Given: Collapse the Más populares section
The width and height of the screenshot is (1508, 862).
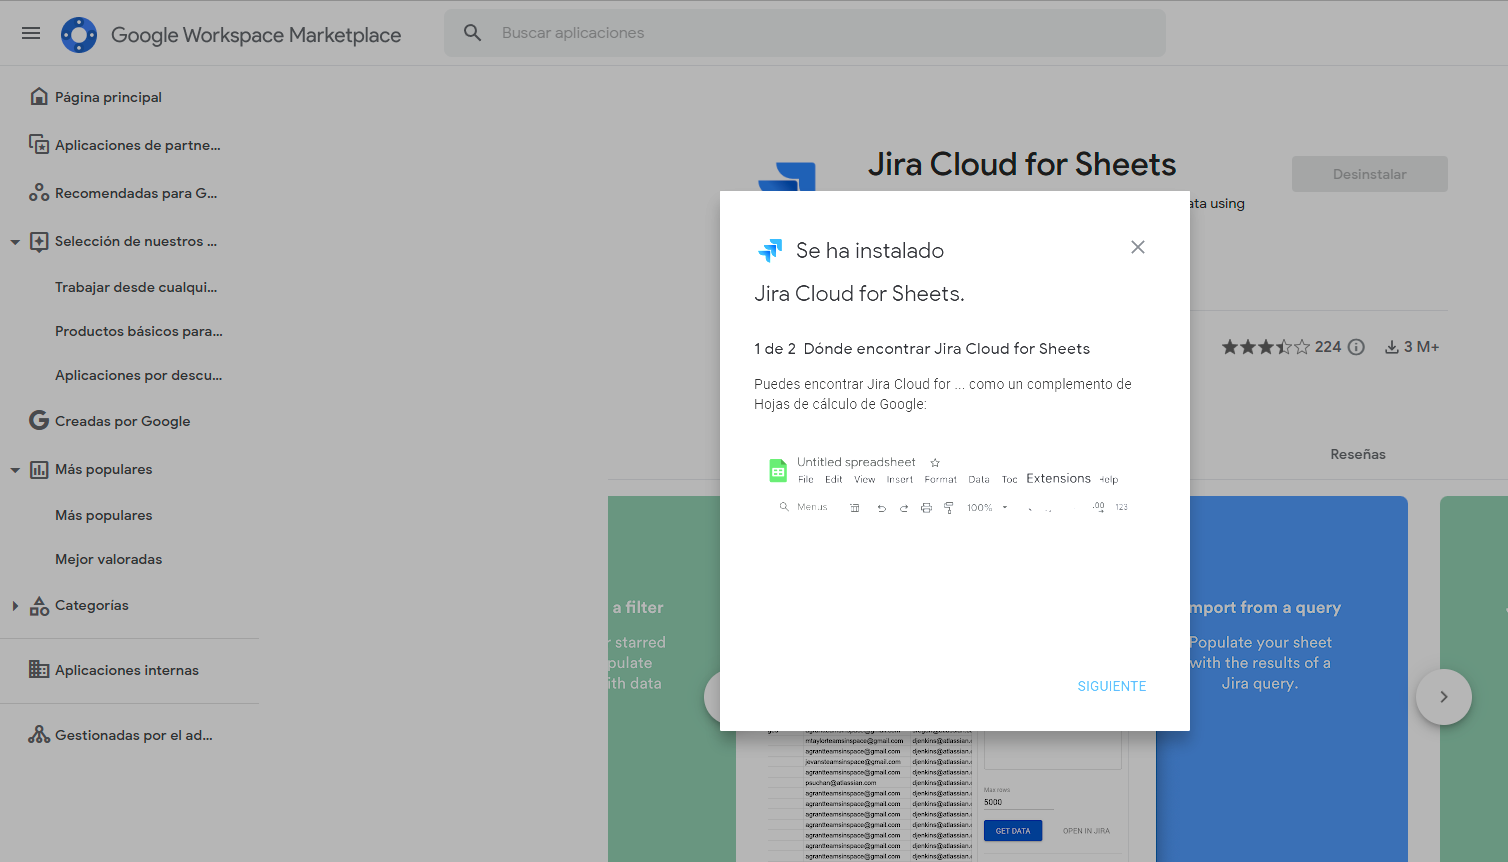Looking at the screenshot, I should 15,470.
